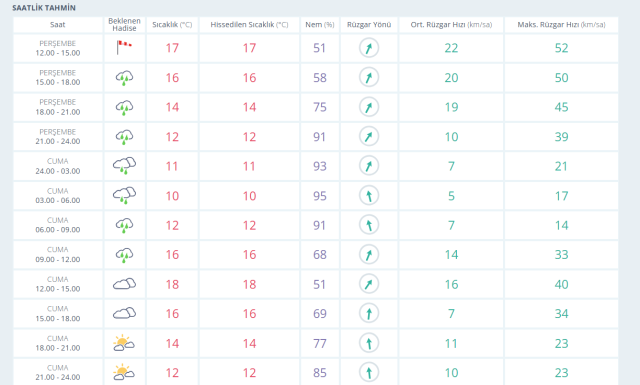Click max wind speed value 50

(x=562, y=78)
